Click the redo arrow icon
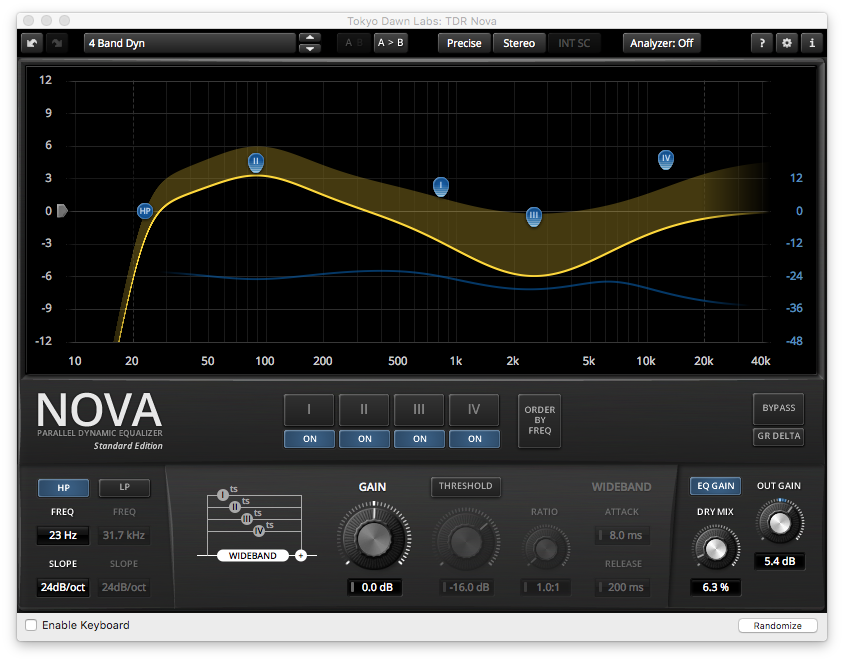 57,43
